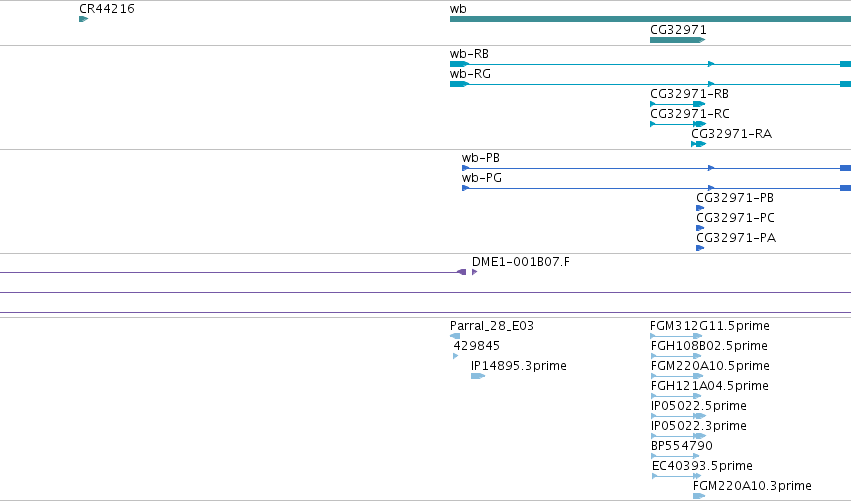Click the Parral_28_E03 EST glyph

tap(455, 336)
